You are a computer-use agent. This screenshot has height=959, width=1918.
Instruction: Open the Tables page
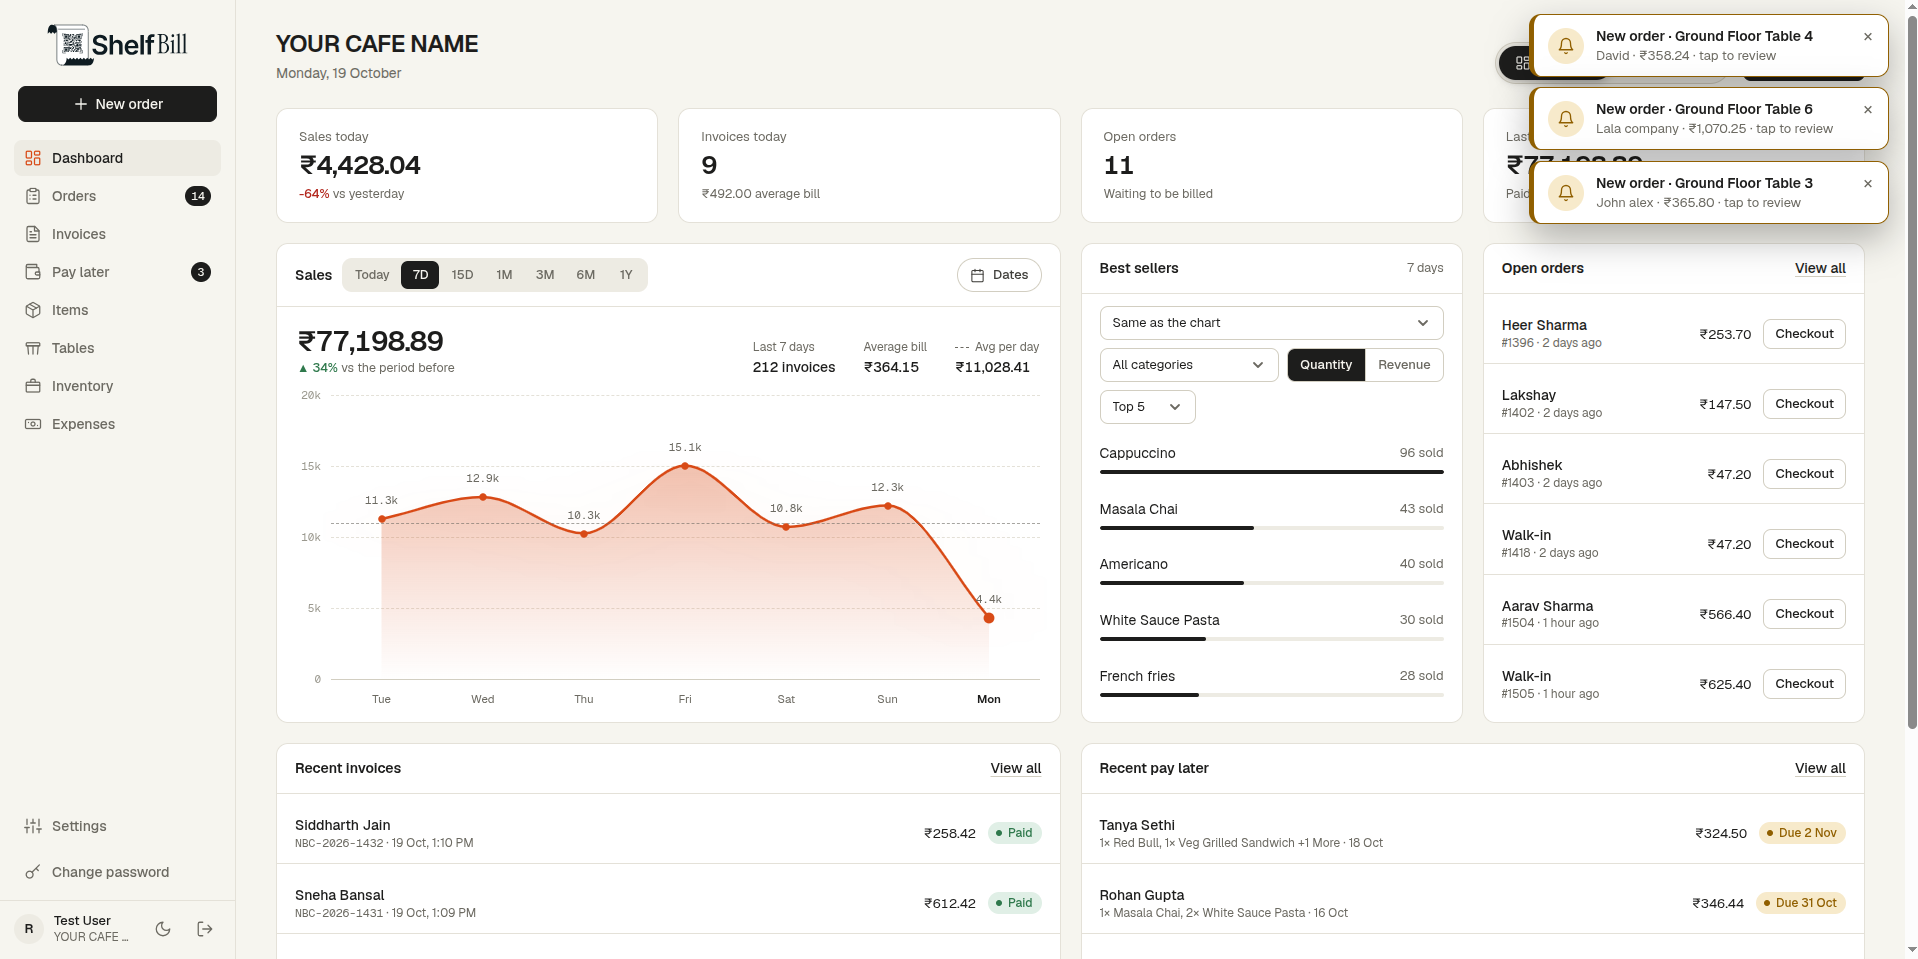click(117, 348)
